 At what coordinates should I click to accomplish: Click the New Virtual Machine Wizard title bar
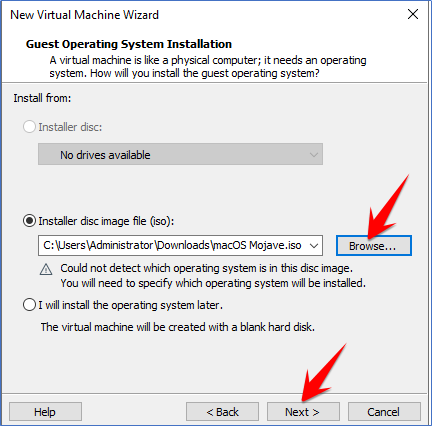tap(84, 15)
